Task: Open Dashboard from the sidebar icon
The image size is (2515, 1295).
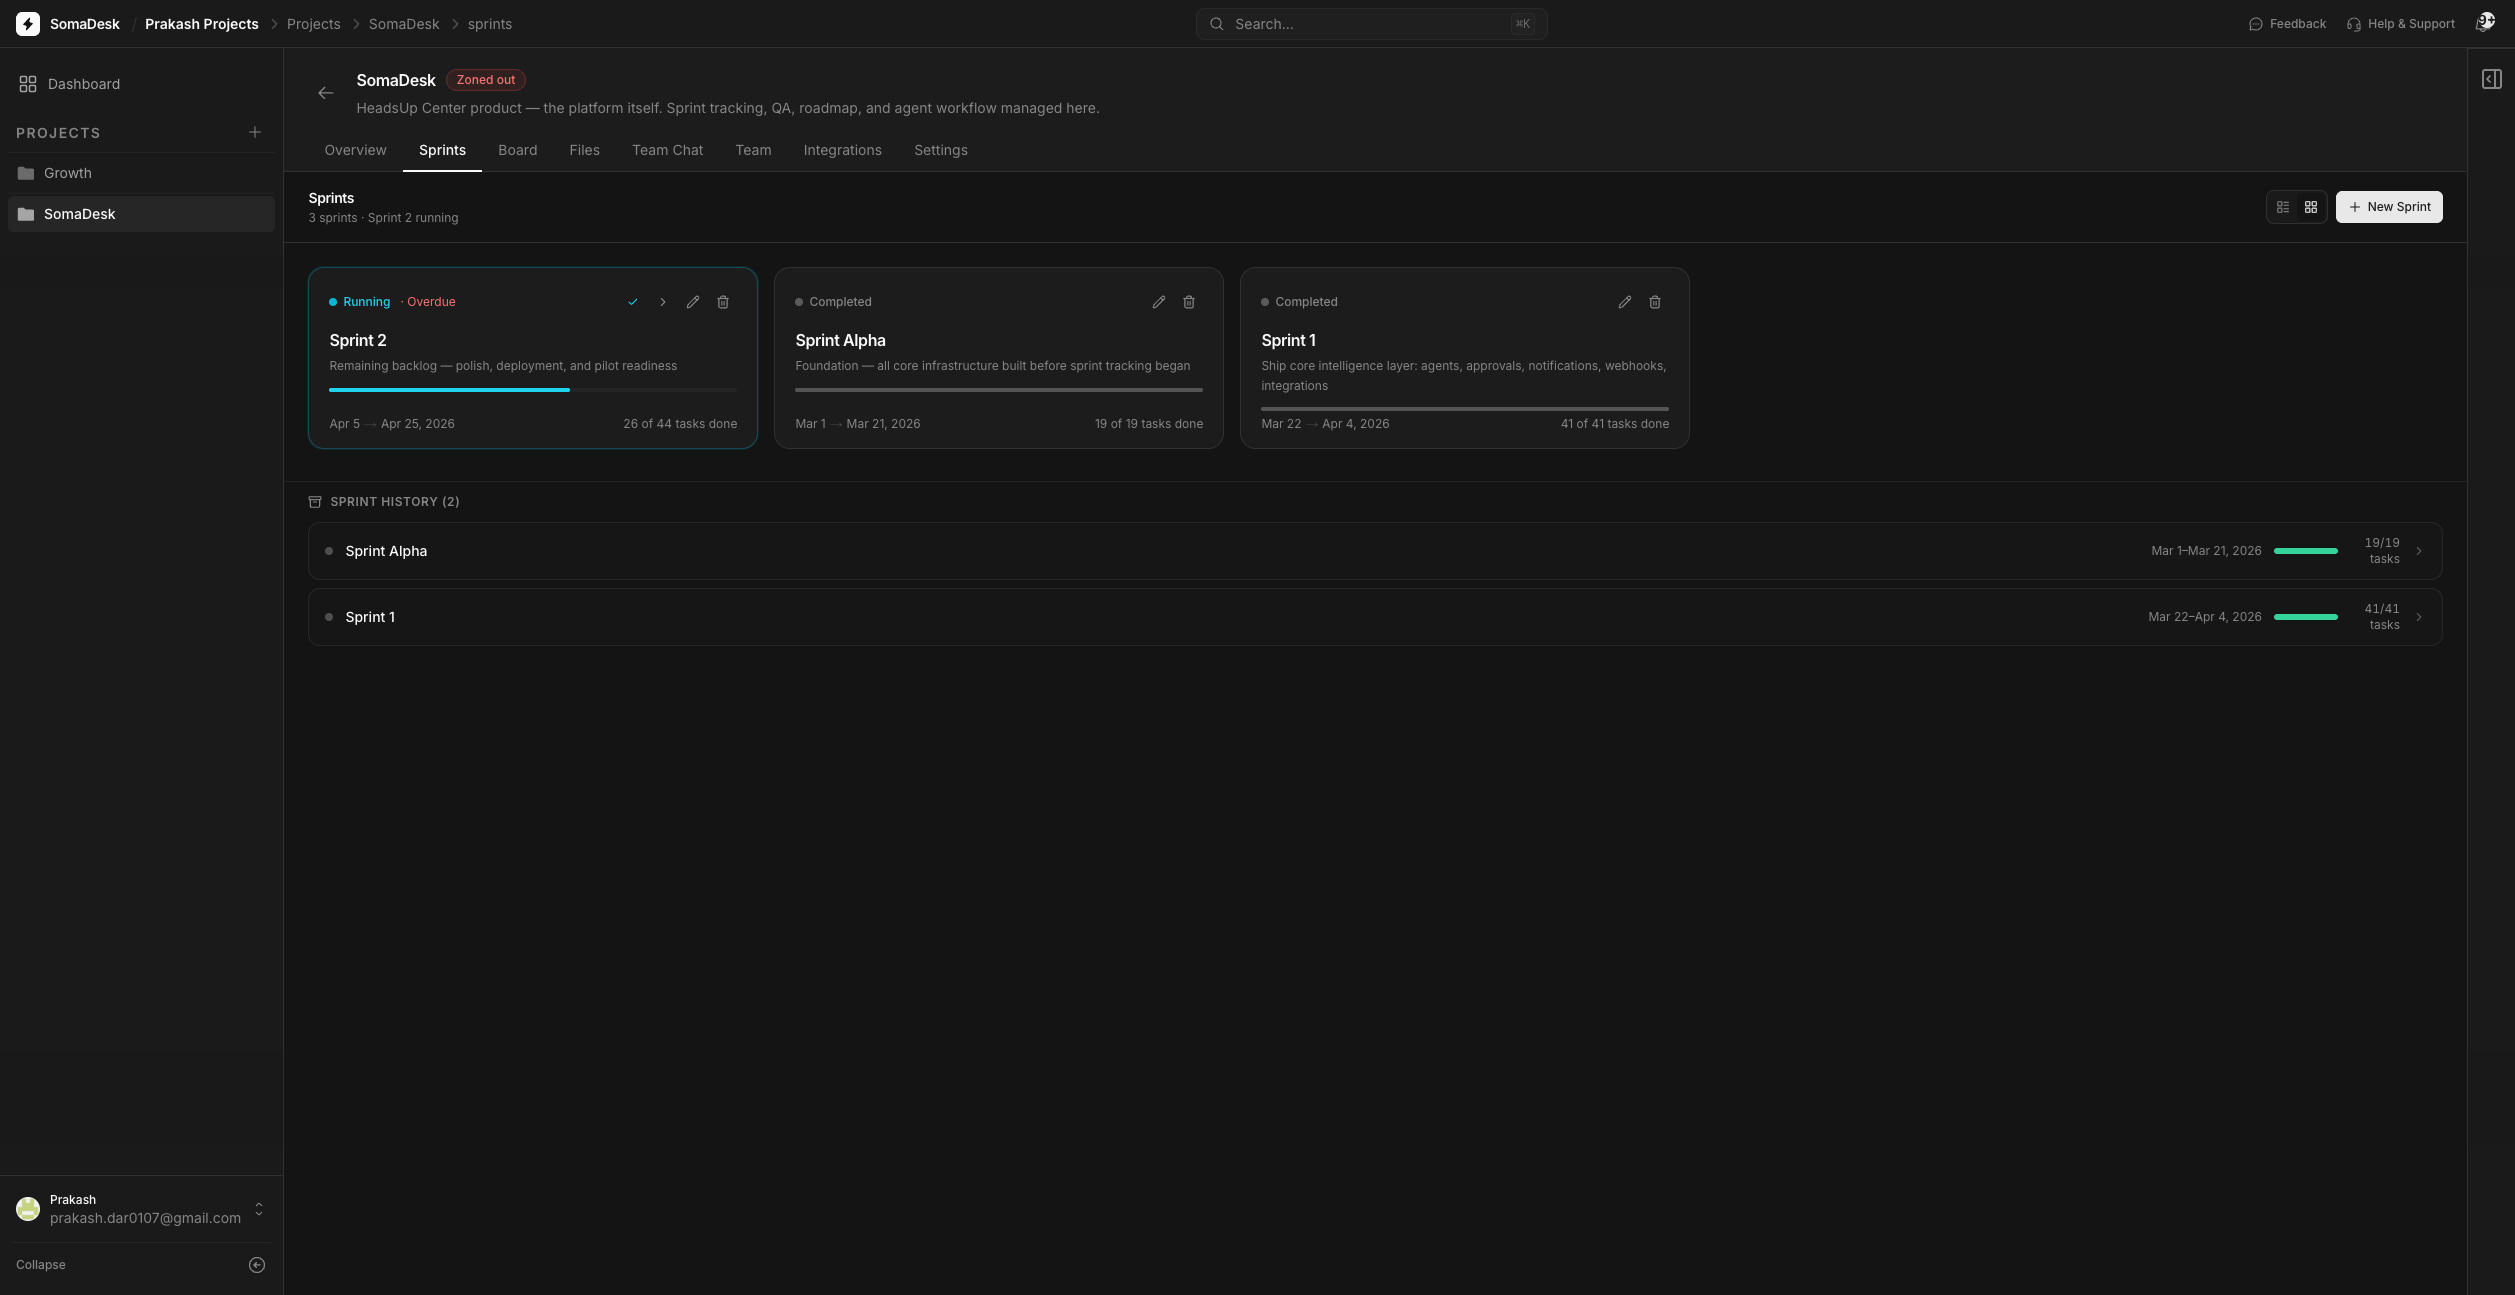Action: 28,84
